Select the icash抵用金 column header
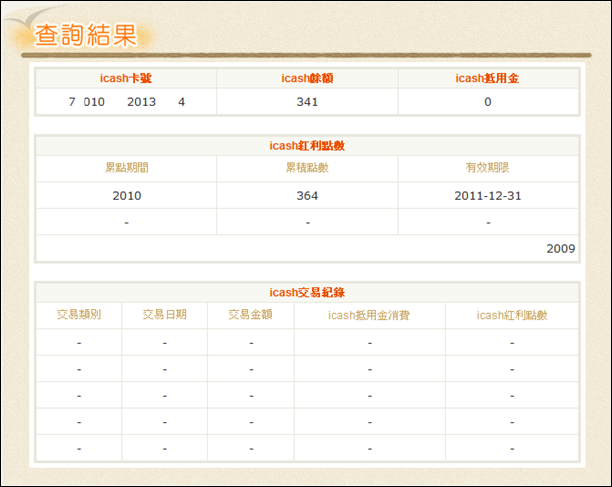The width and height of the screenshot is (612, 487). 487,78
